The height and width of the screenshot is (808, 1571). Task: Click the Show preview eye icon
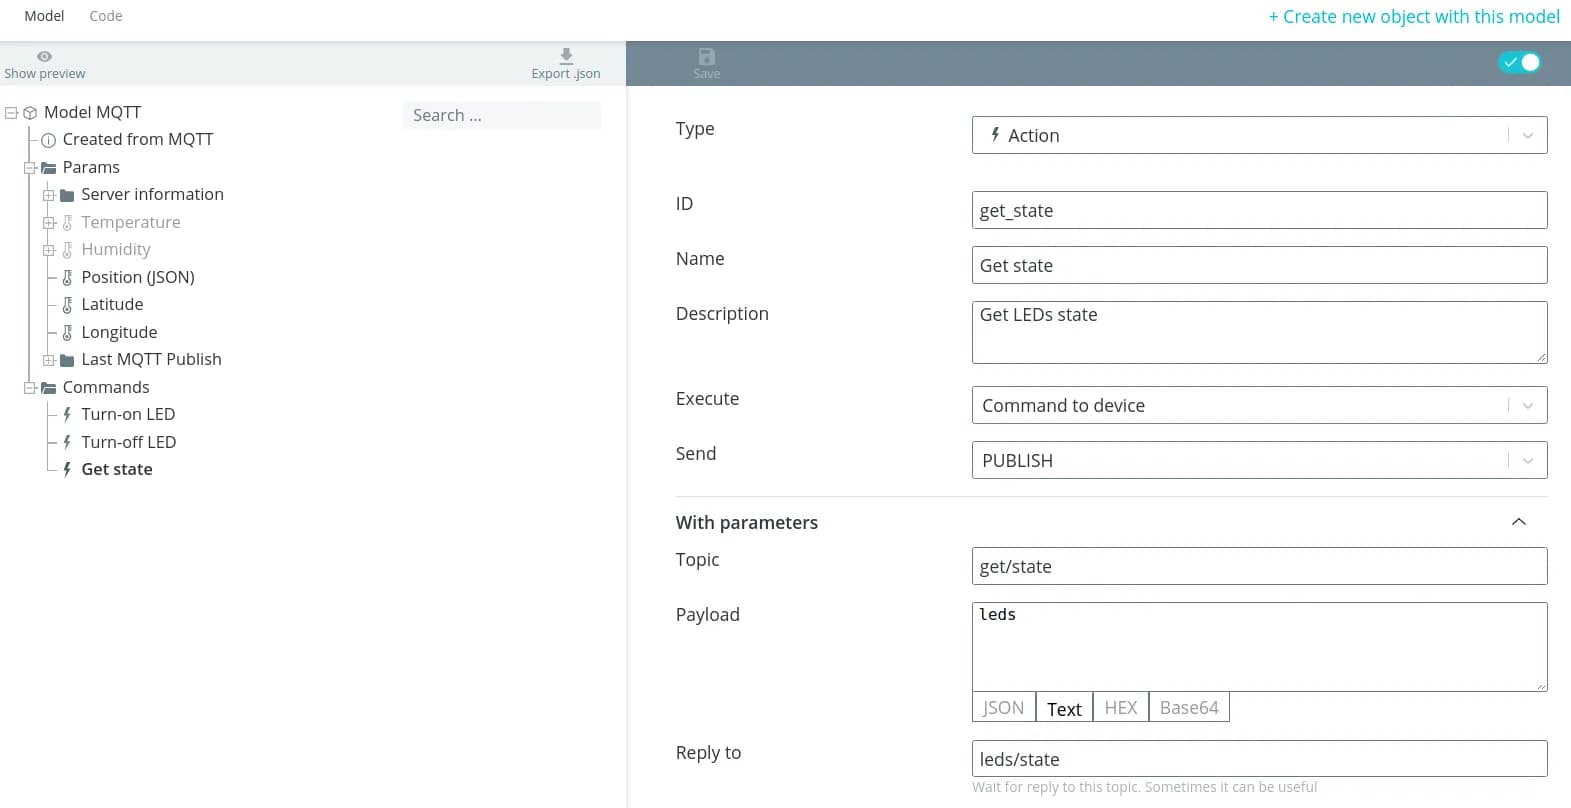point(44,57)
